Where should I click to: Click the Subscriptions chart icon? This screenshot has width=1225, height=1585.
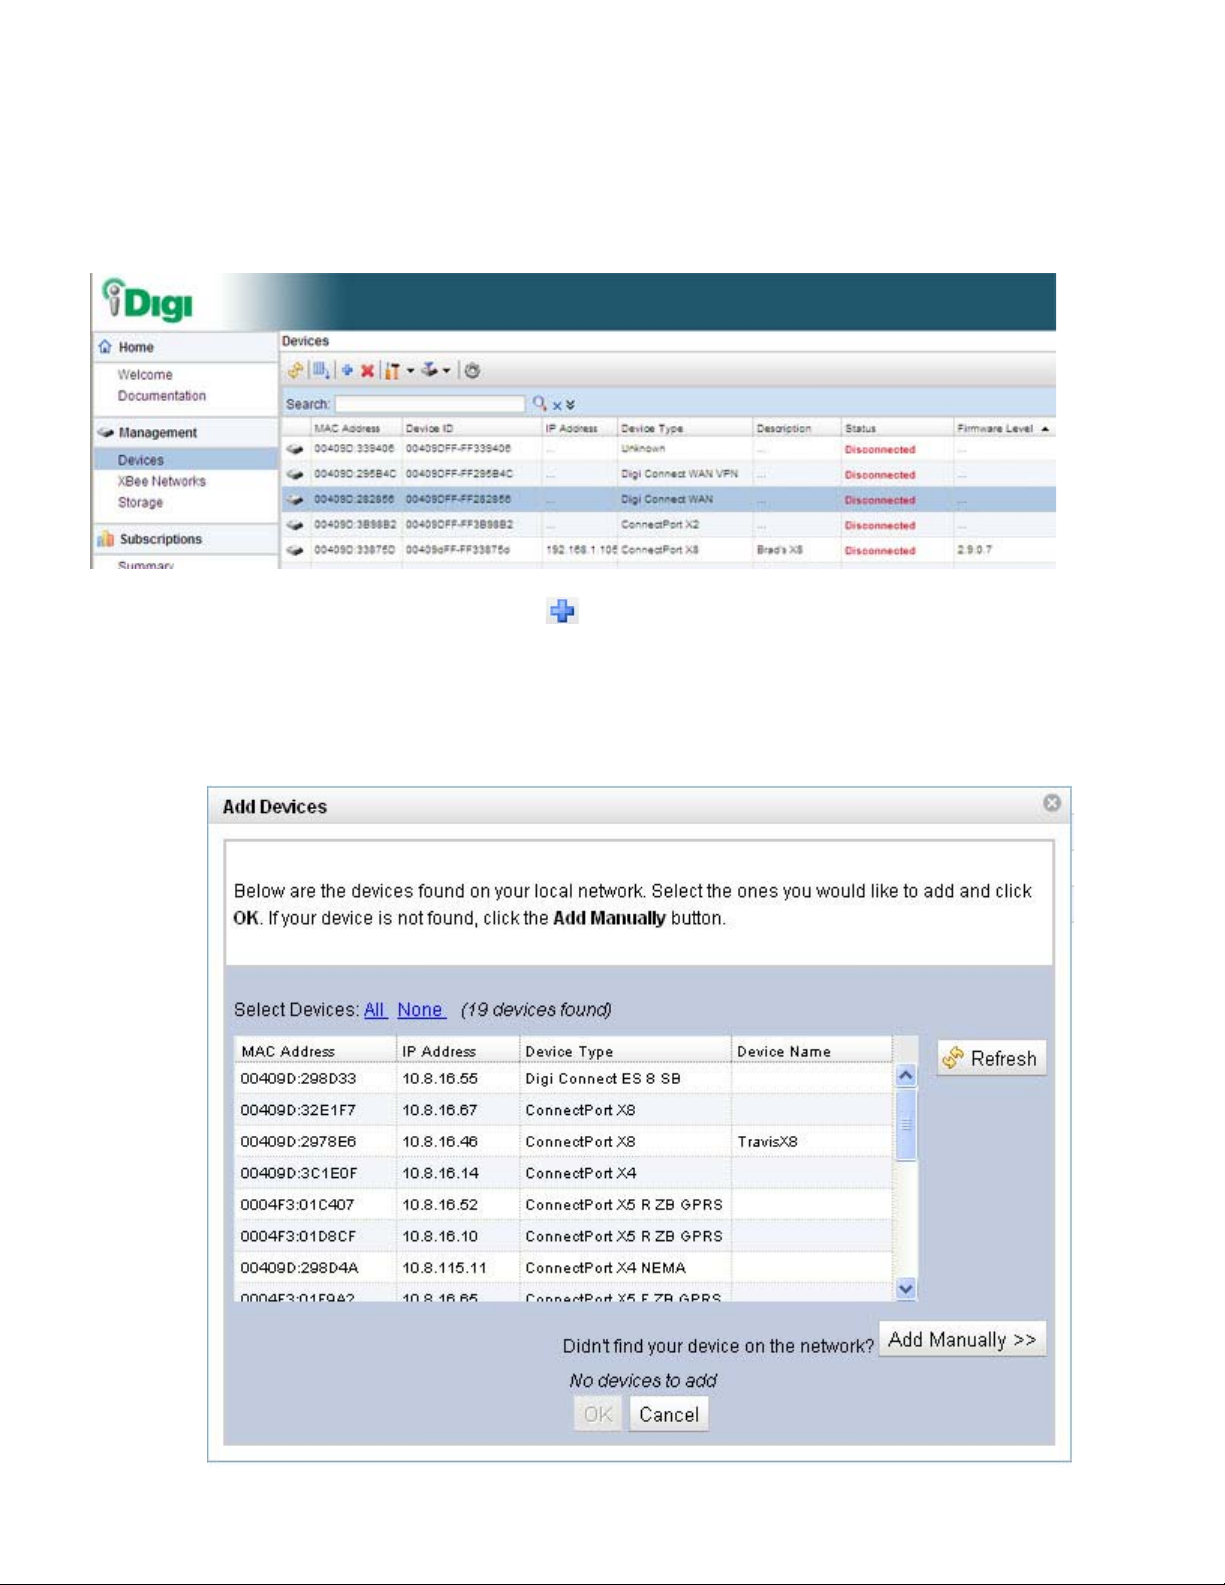click(105, 539)
